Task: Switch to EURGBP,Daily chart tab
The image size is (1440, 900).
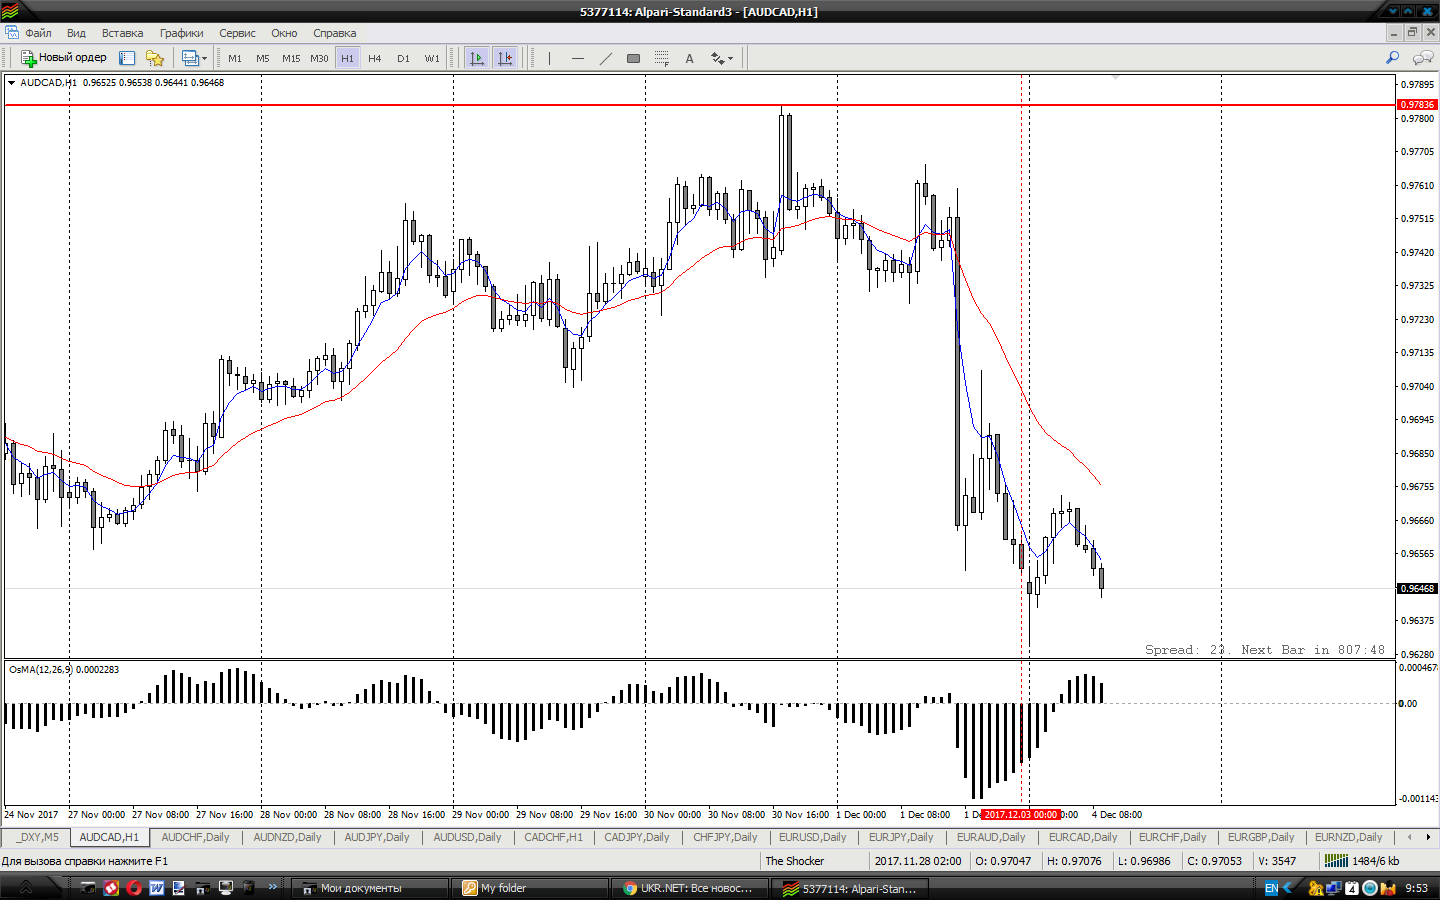Action: pos(1261,837)
